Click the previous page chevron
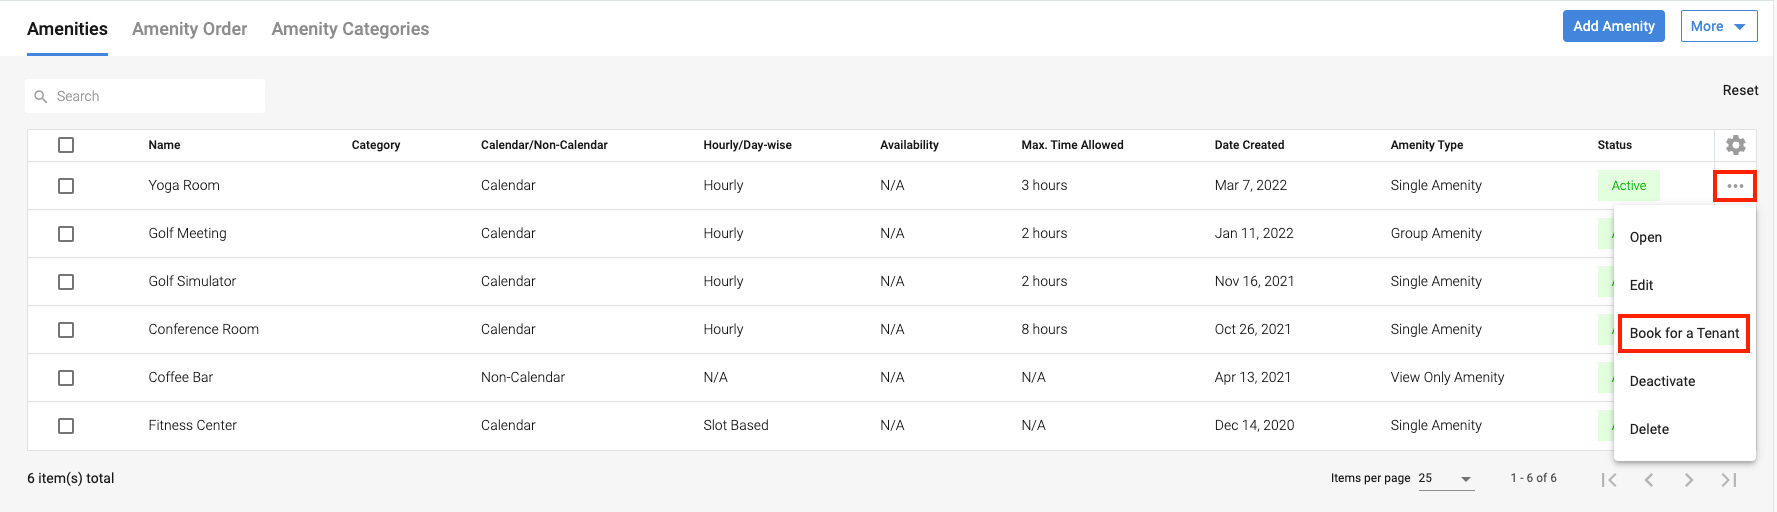The height and width of the screenshot is (512, 1777). point(1649,480)
